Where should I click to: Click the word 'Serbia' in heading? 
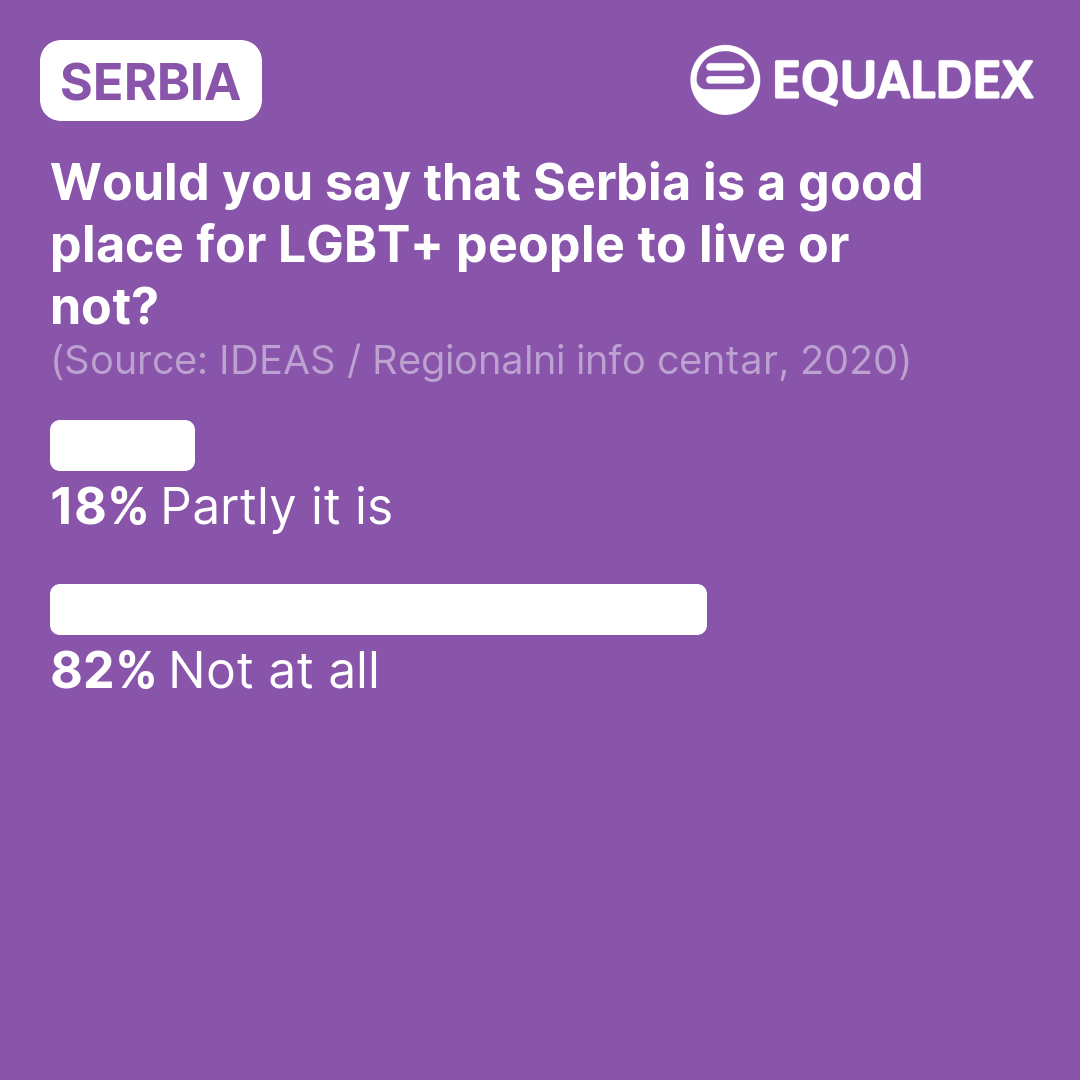click(612, 183)
